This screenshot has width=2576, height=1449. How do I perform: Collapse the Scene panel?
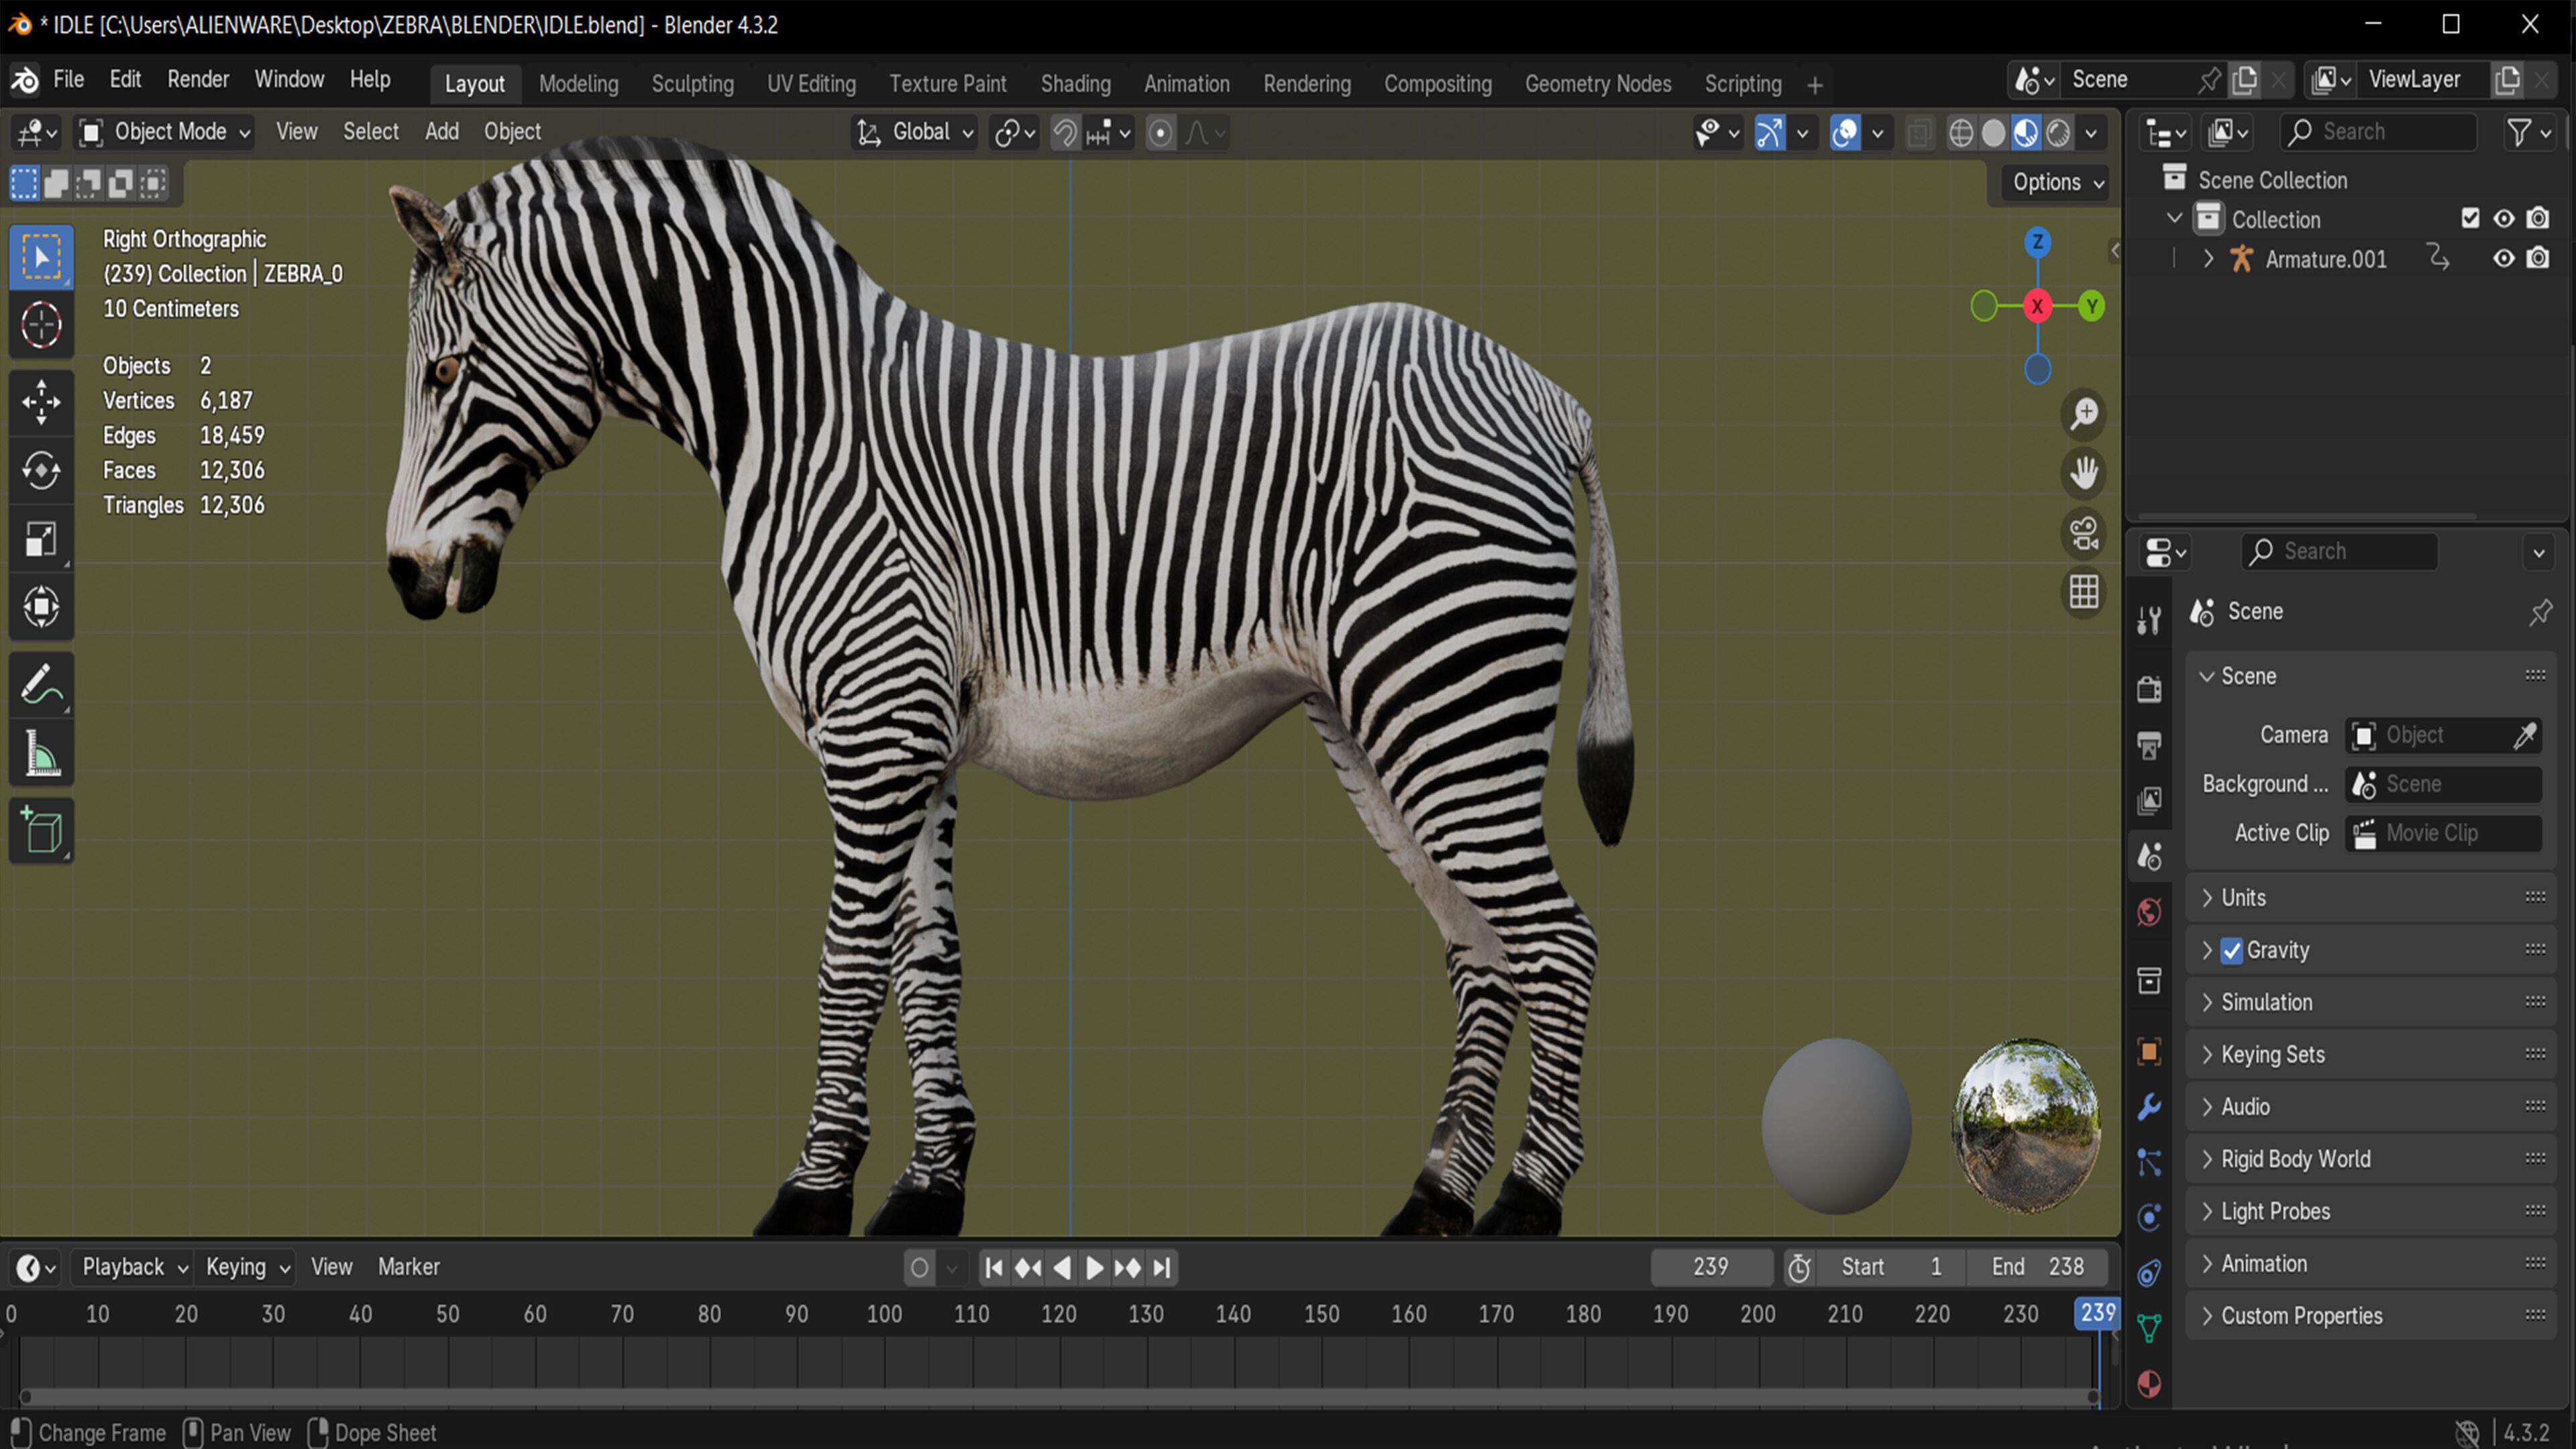[x=2370, y=677]
